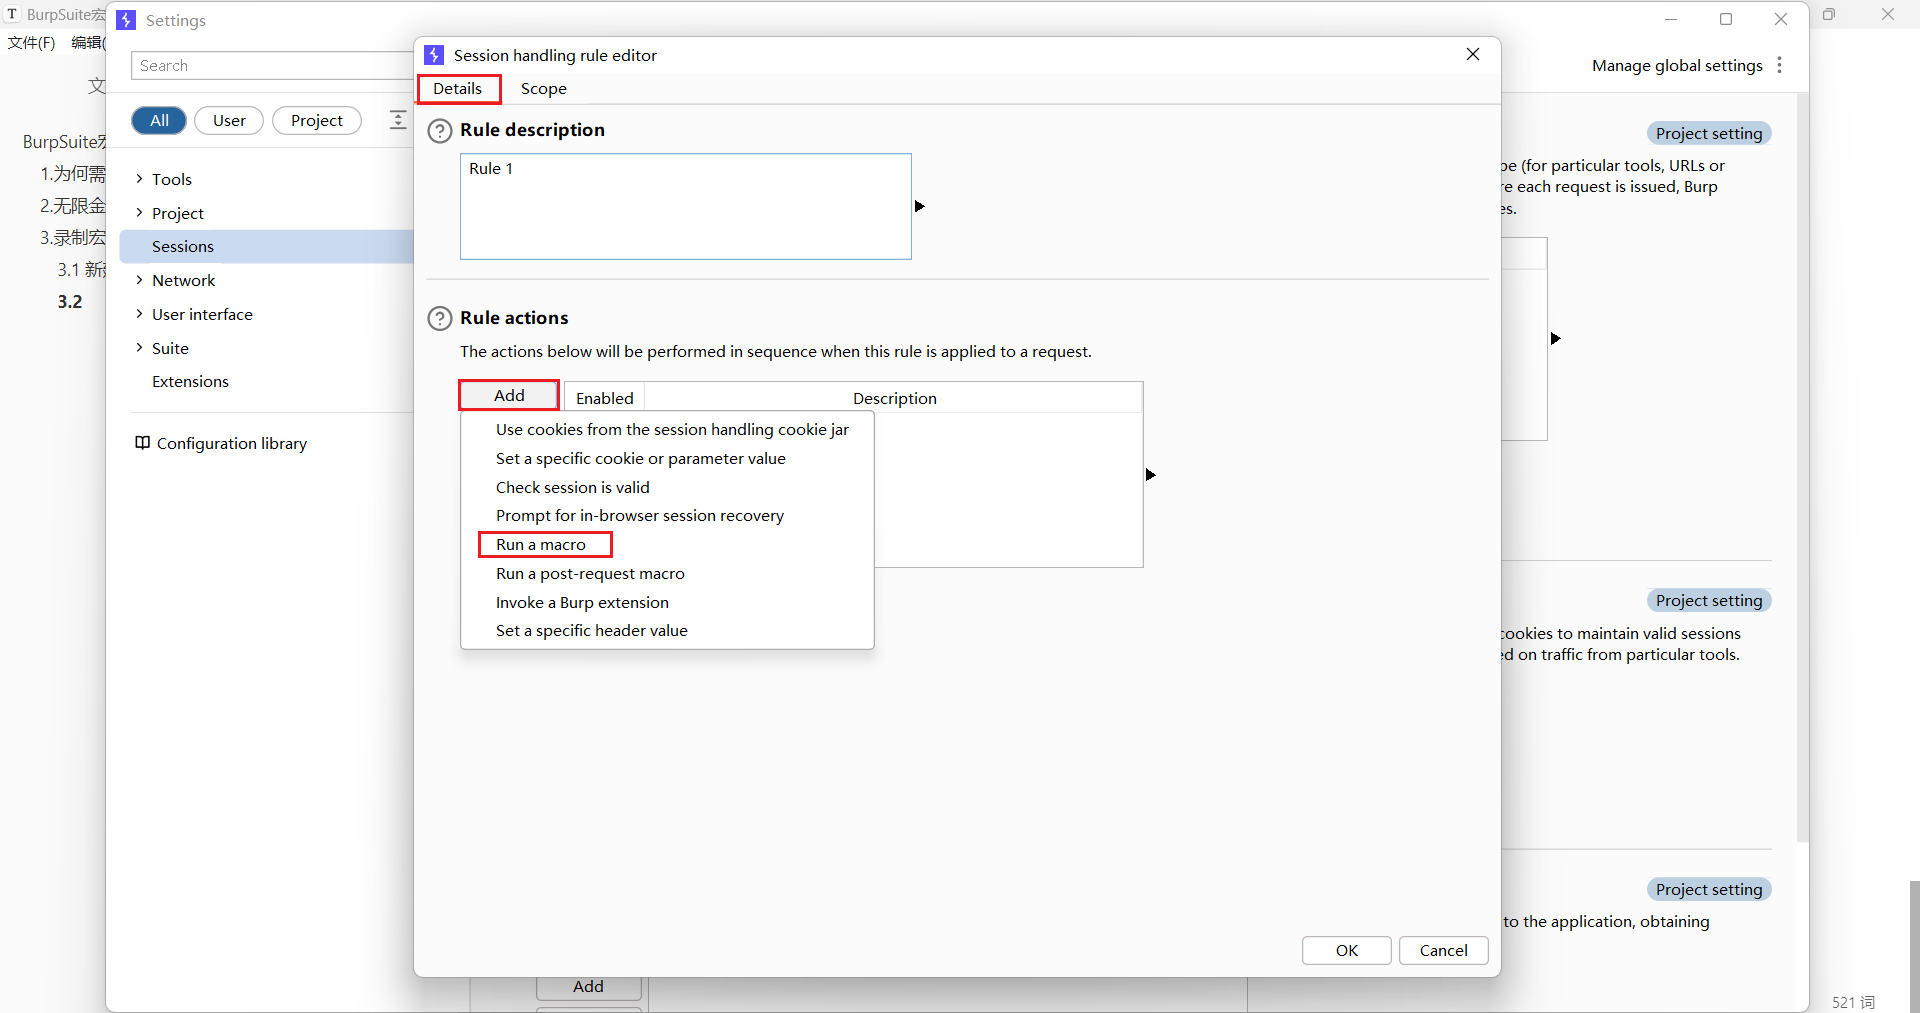The image size is (1920, 1013).
Task: Click the arrow beside the rule actions table
Action: (1151, 475)
